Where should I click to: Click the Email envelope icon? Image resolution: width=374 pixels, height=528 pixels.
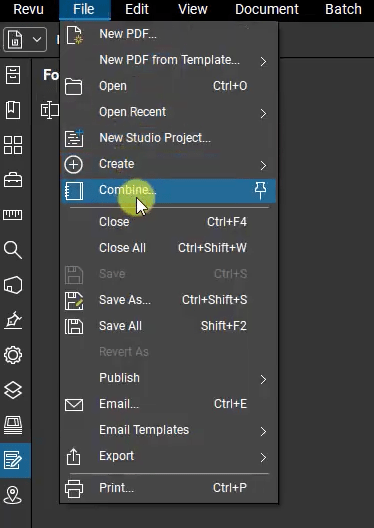pos(74,405)
